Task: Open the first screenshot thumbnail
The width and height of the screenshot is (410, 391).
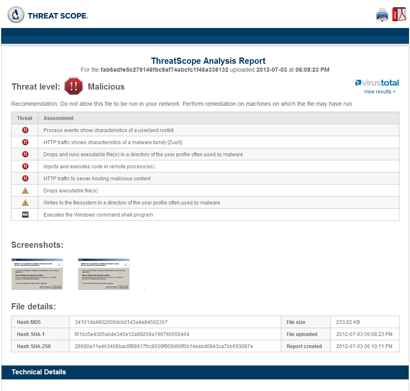Action: [37, 274]
